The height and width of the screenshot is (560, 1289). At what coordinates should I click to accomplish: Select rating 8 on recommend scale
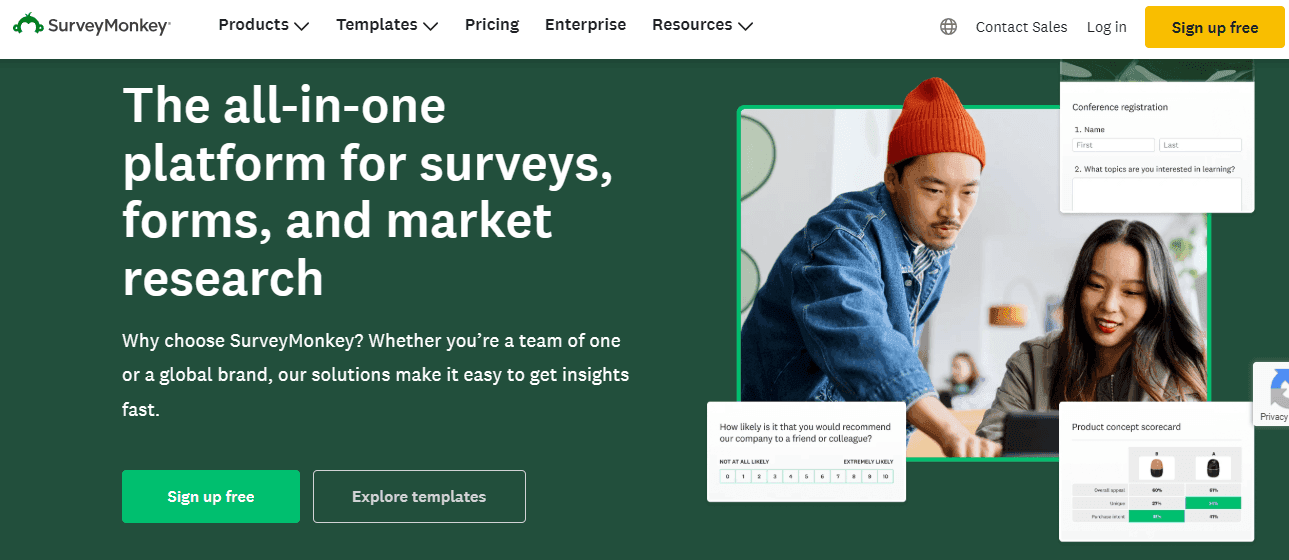tap(853, 477)
